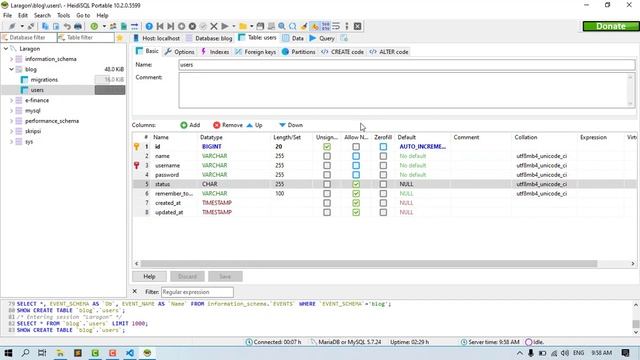Click the microphone icon in system tray
Screen dimensions: 640x360
coord(531,353)
